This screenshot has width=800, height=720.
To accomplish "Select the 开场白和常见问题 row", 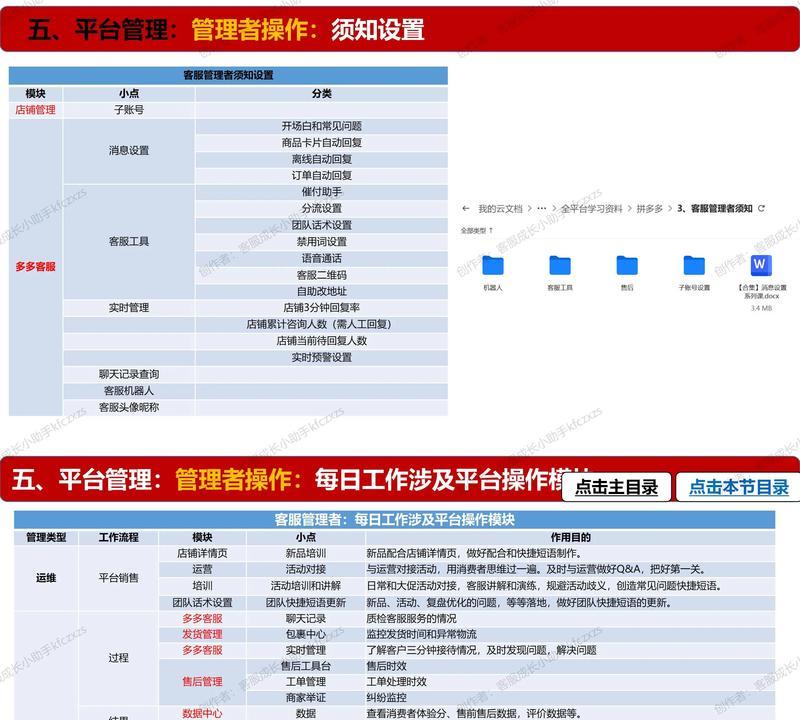I will [x=321, y=126].
